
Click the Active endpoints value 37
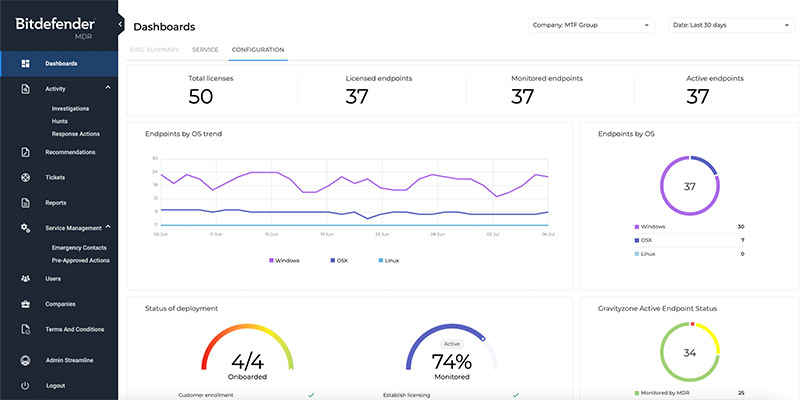697,96
